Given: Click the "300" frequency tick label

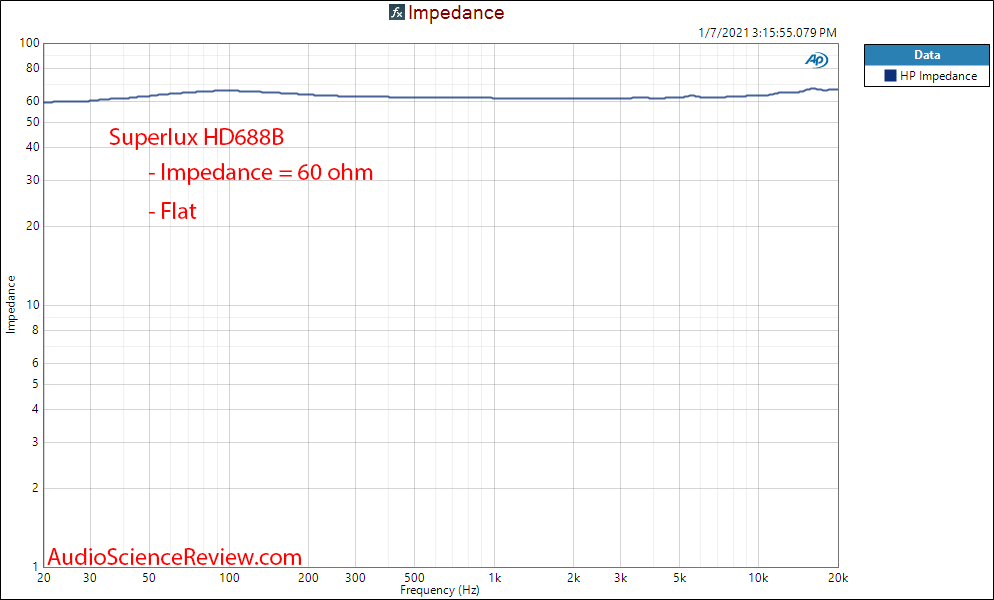Looking at the screenshot, I should tap(356, 578).
